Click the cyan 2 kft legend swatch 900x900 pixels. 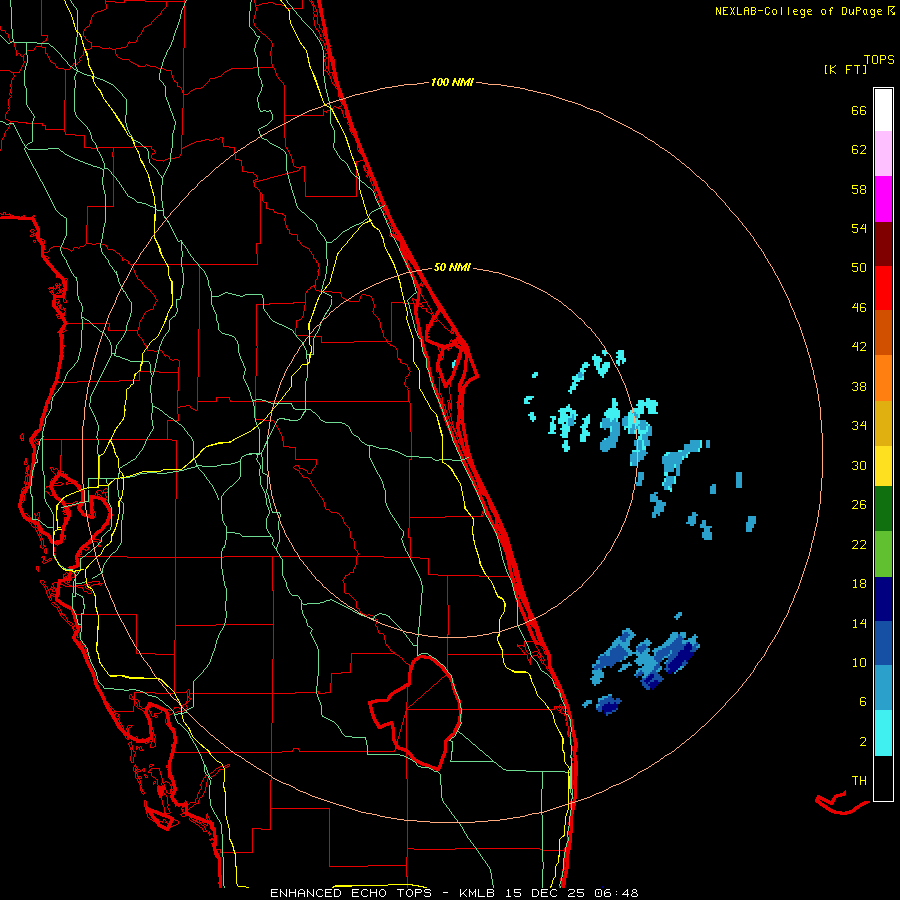pyautogui.click(x=883, y=732)
